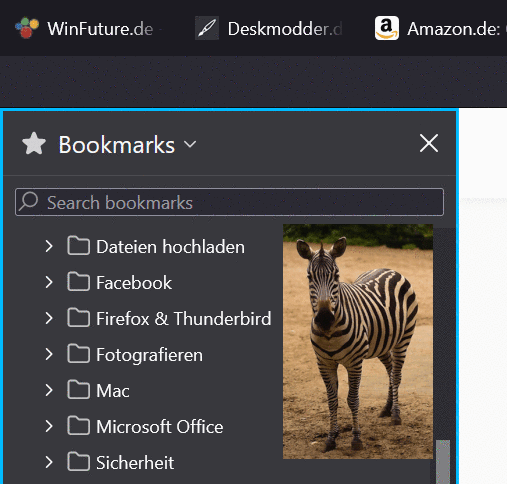Expand the Microsoft Office folder arrow

[x=49, y=426]
